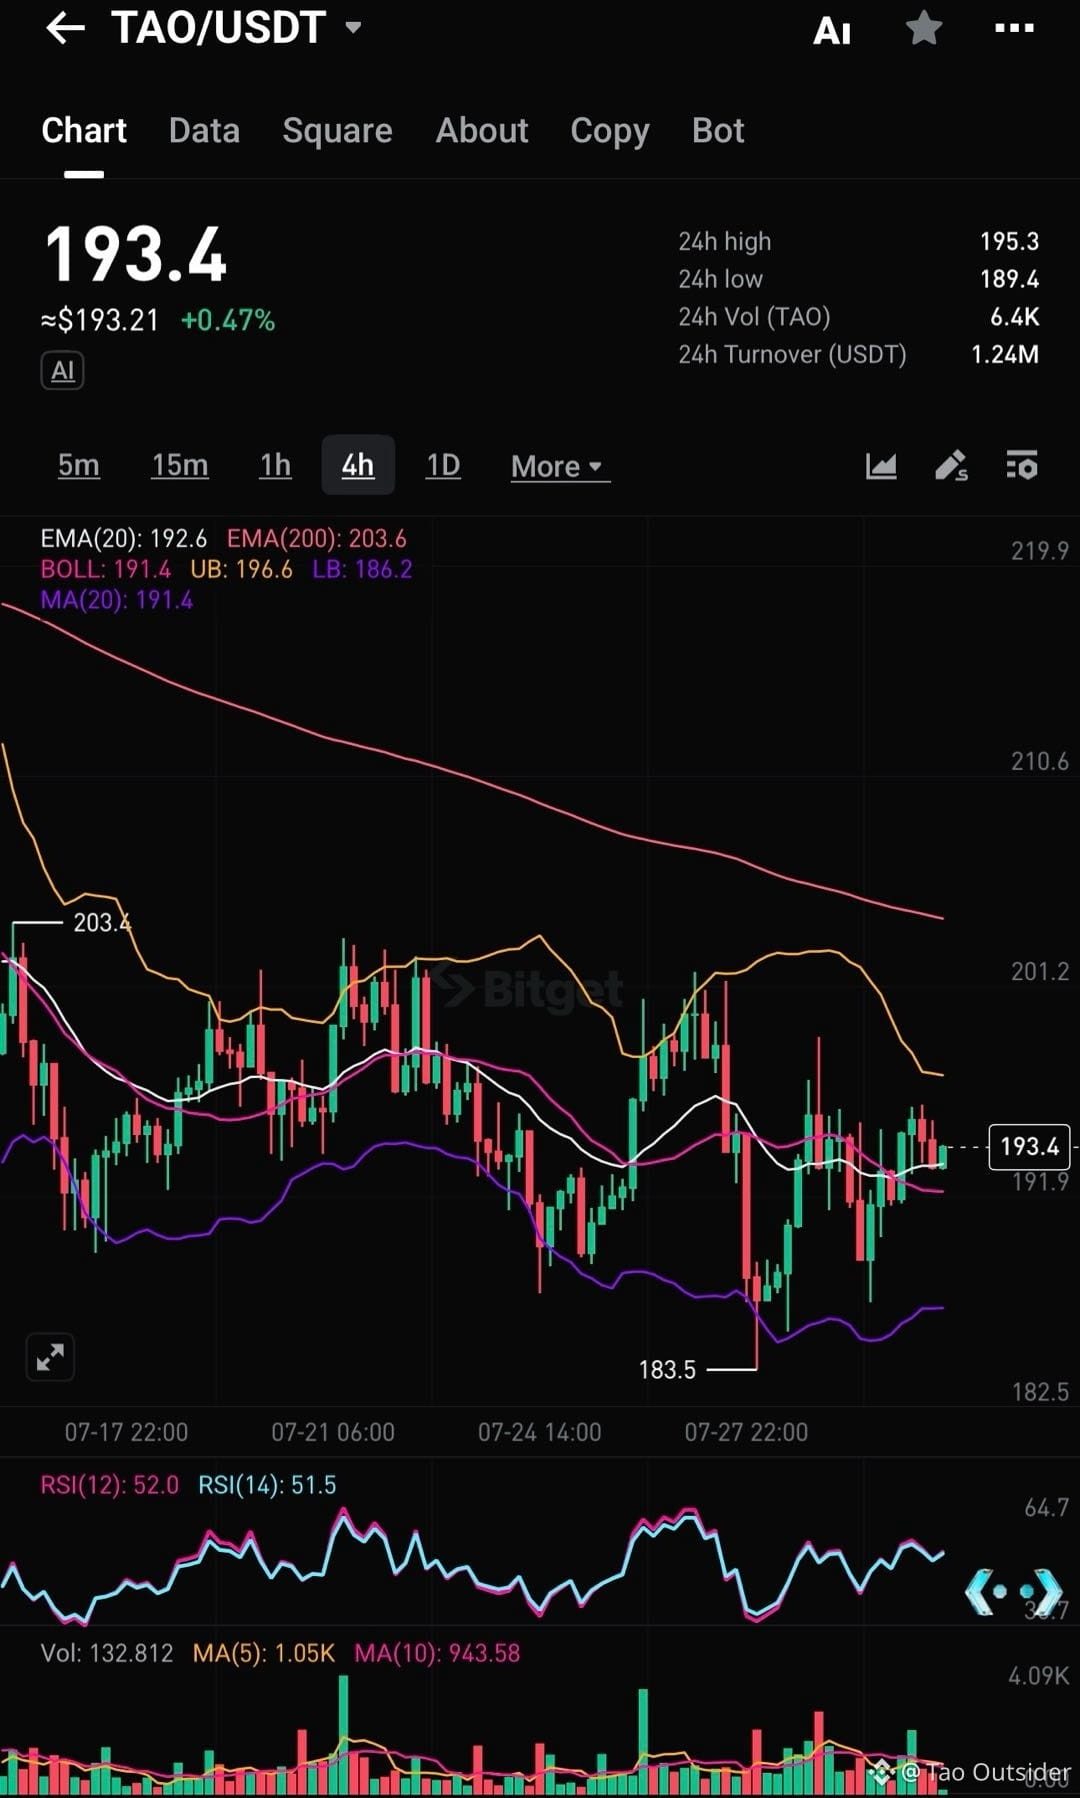Image resolution: width=1080 pixels, height=1798 pixels.
Task: Click the 24h high value 195.3
Action: point(1009,242)
